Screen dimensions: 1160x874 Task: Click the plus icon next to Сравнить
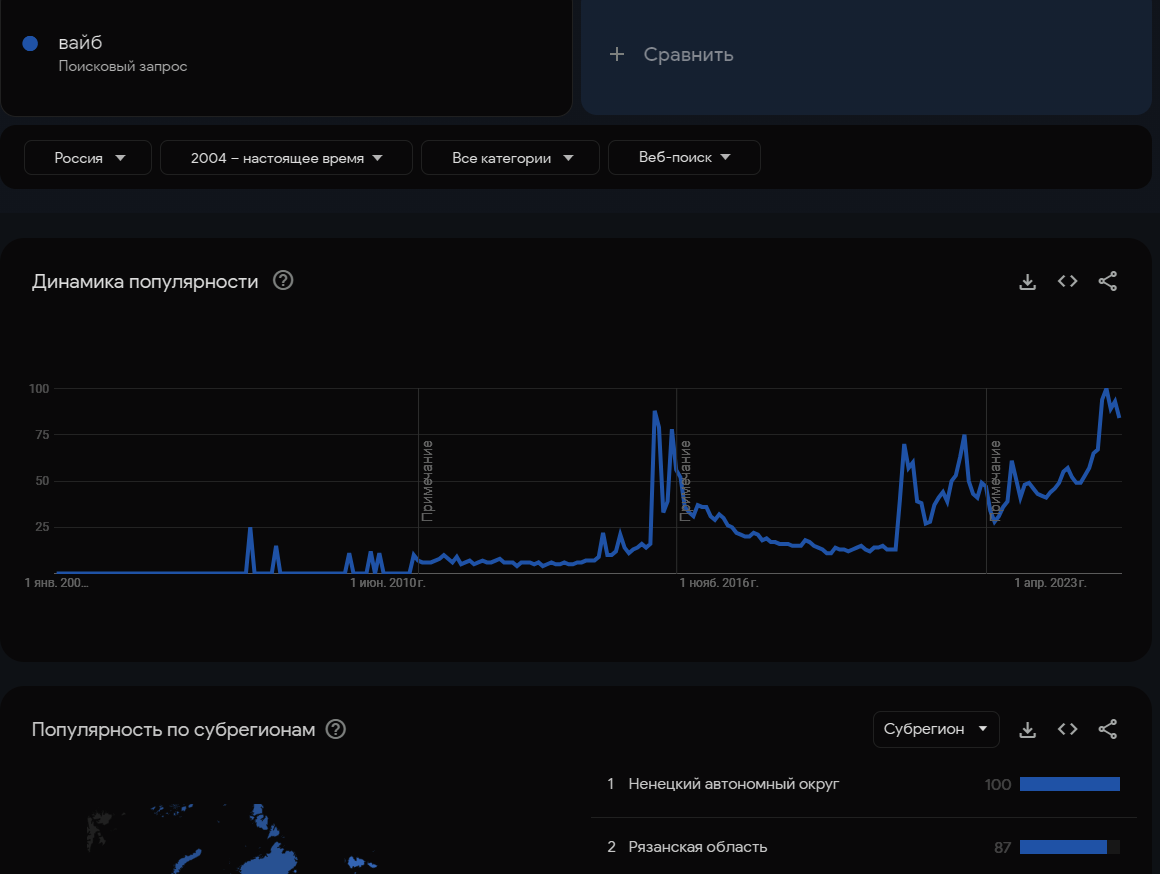tap(616, 54)
